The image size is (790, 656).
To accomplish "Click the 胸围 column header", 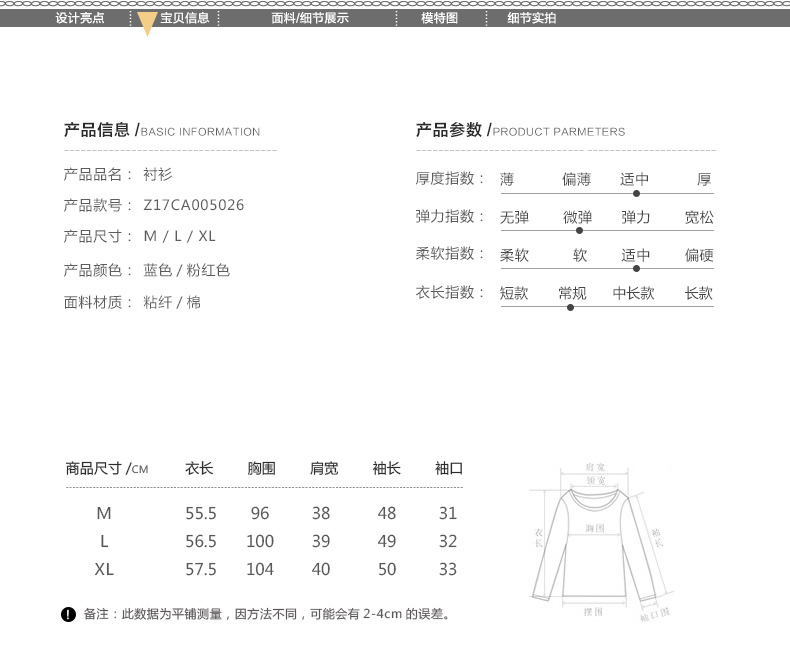I will point(261,468).
